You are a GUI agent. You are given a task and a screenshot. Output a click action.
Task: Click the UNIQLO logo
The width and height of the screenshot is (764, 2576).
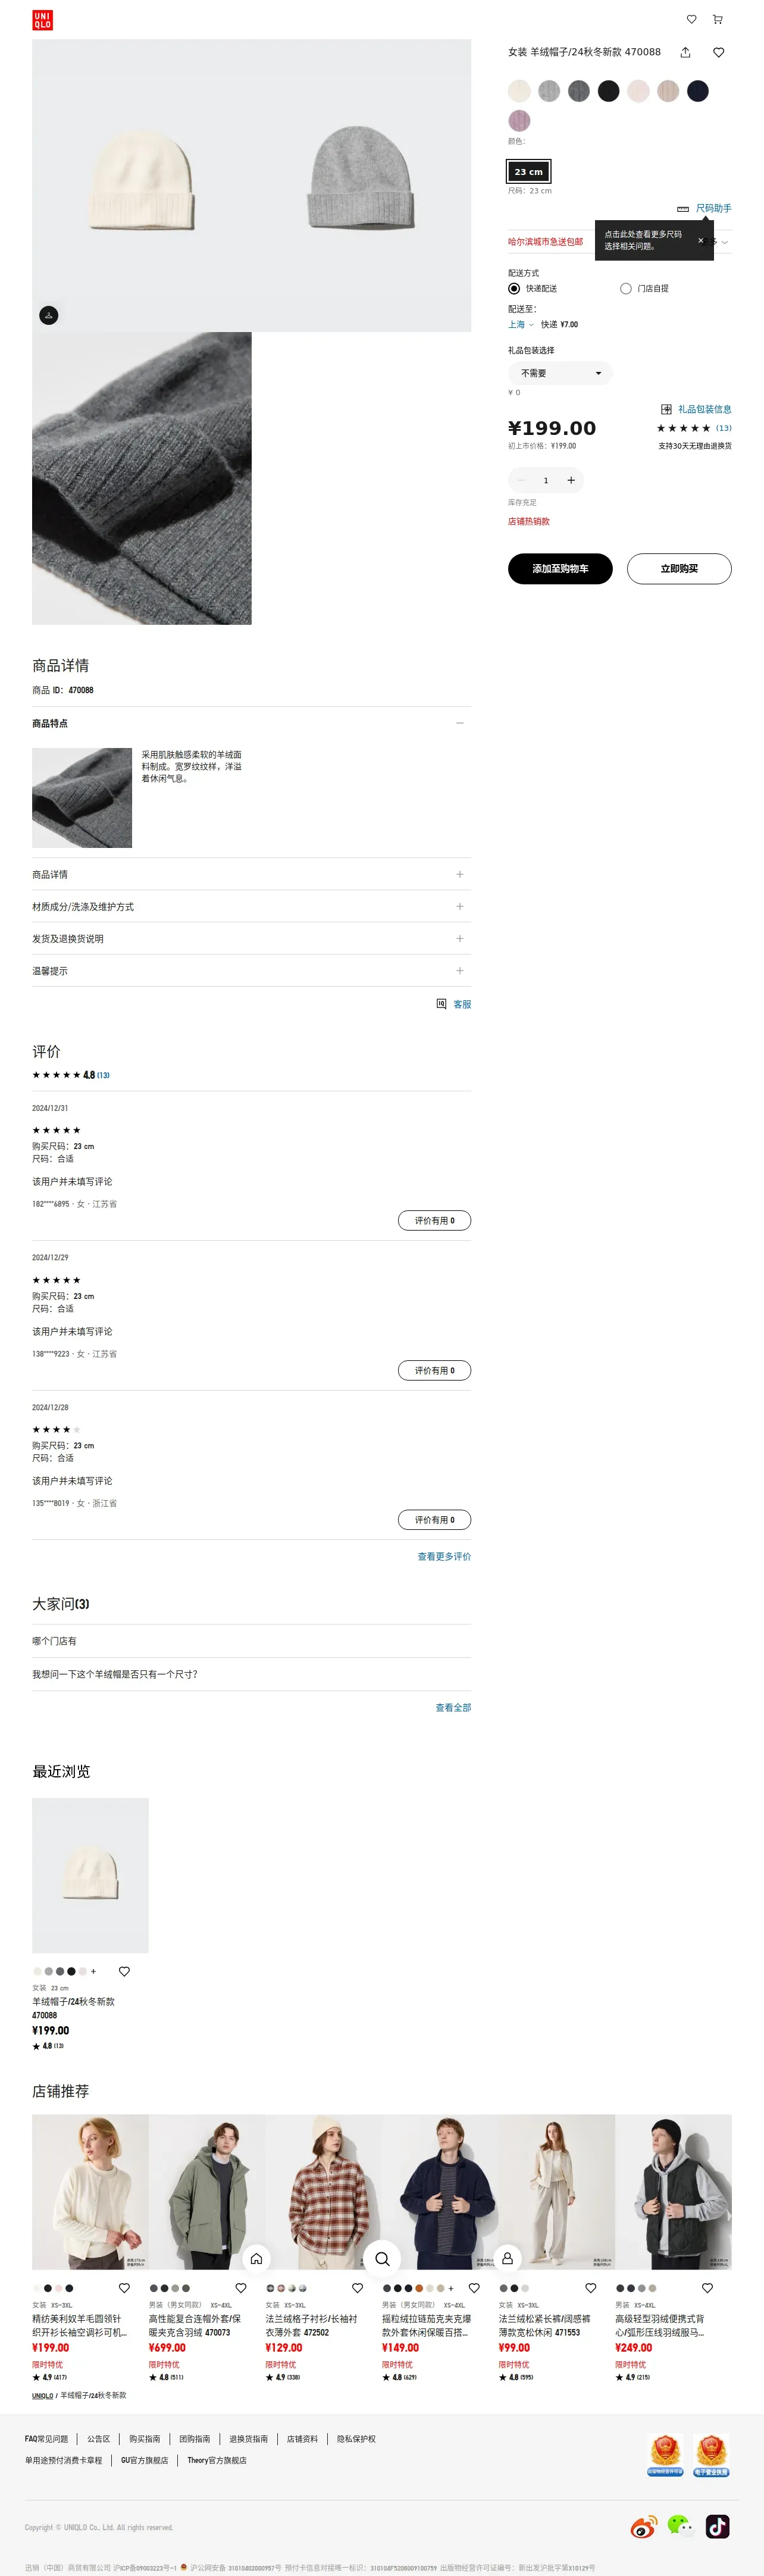click(42, 20)
